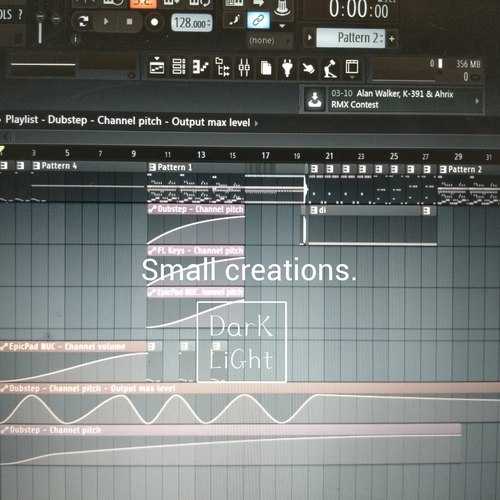
Task: Click bar 17 on timeline ruler
Action: coord(265,155)
